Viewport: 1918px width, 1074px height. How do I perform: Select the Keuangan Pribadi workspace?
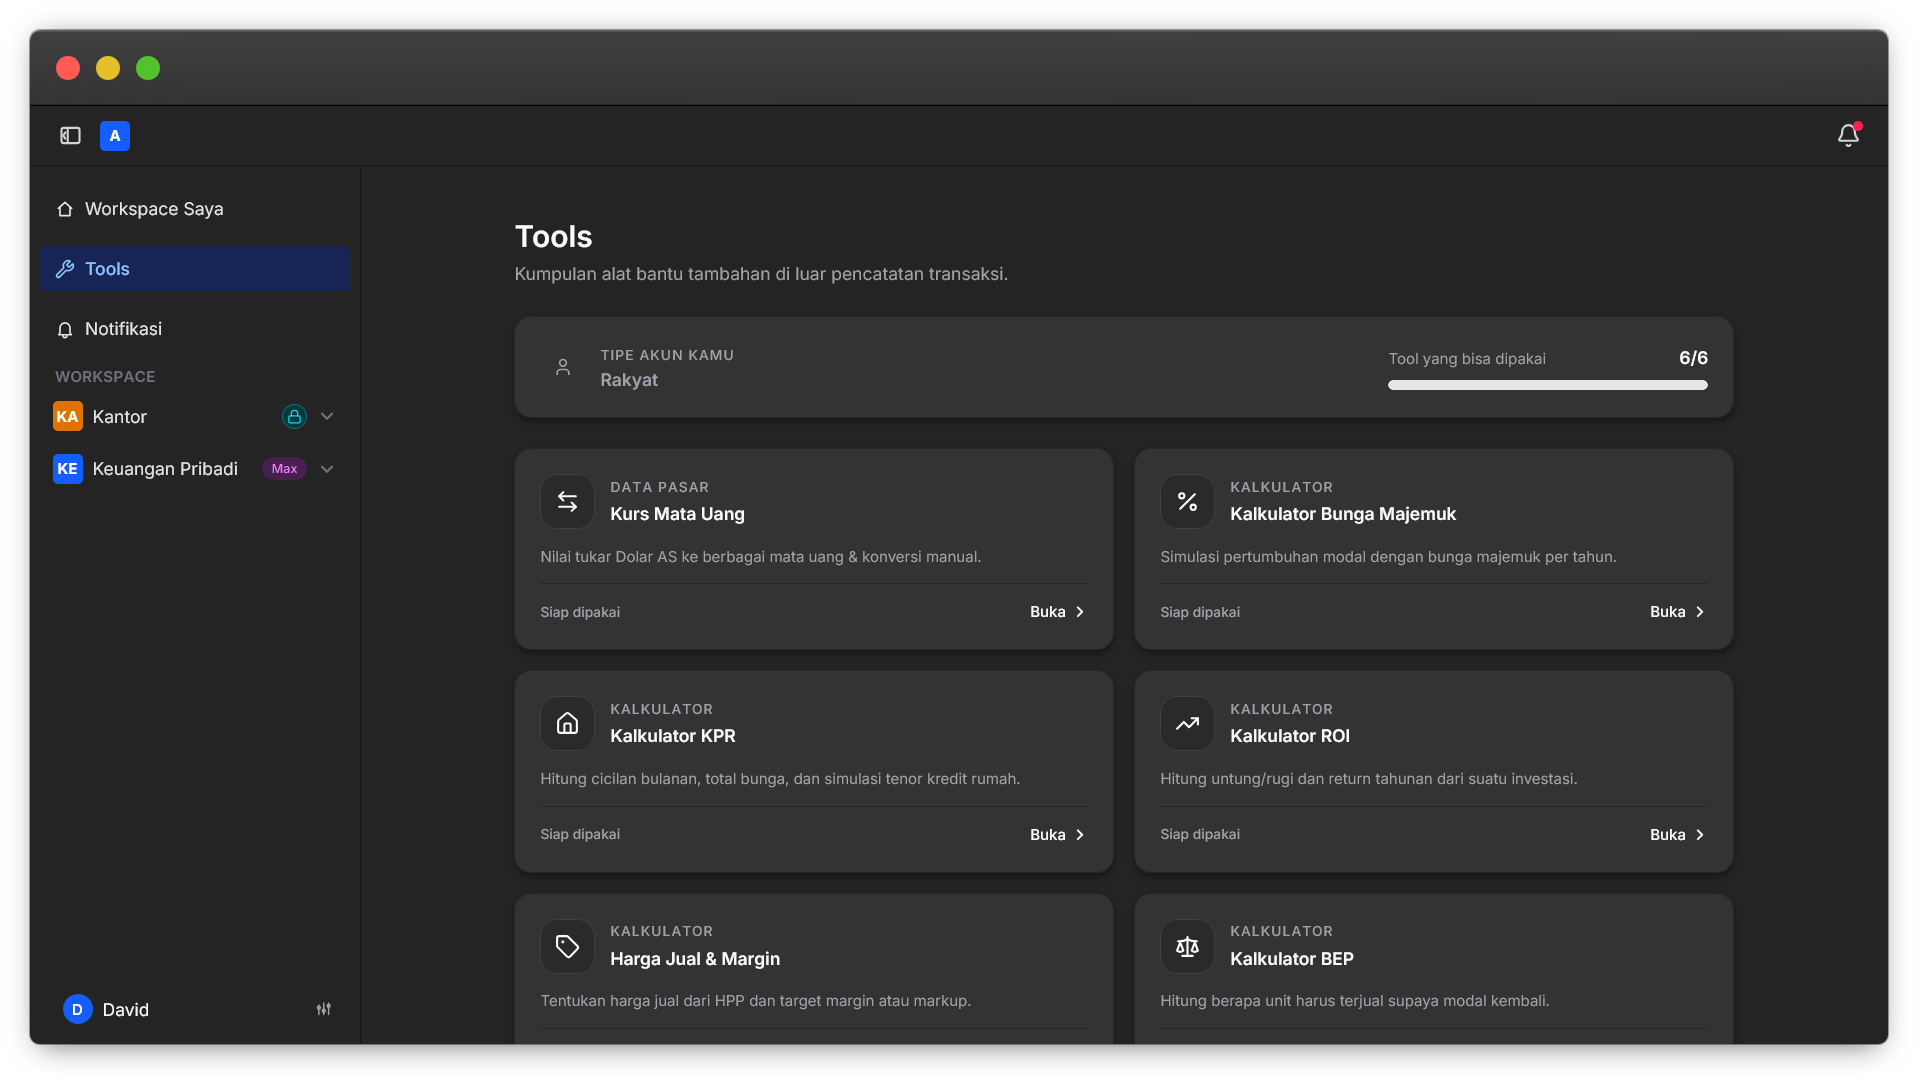coord(165,469)
